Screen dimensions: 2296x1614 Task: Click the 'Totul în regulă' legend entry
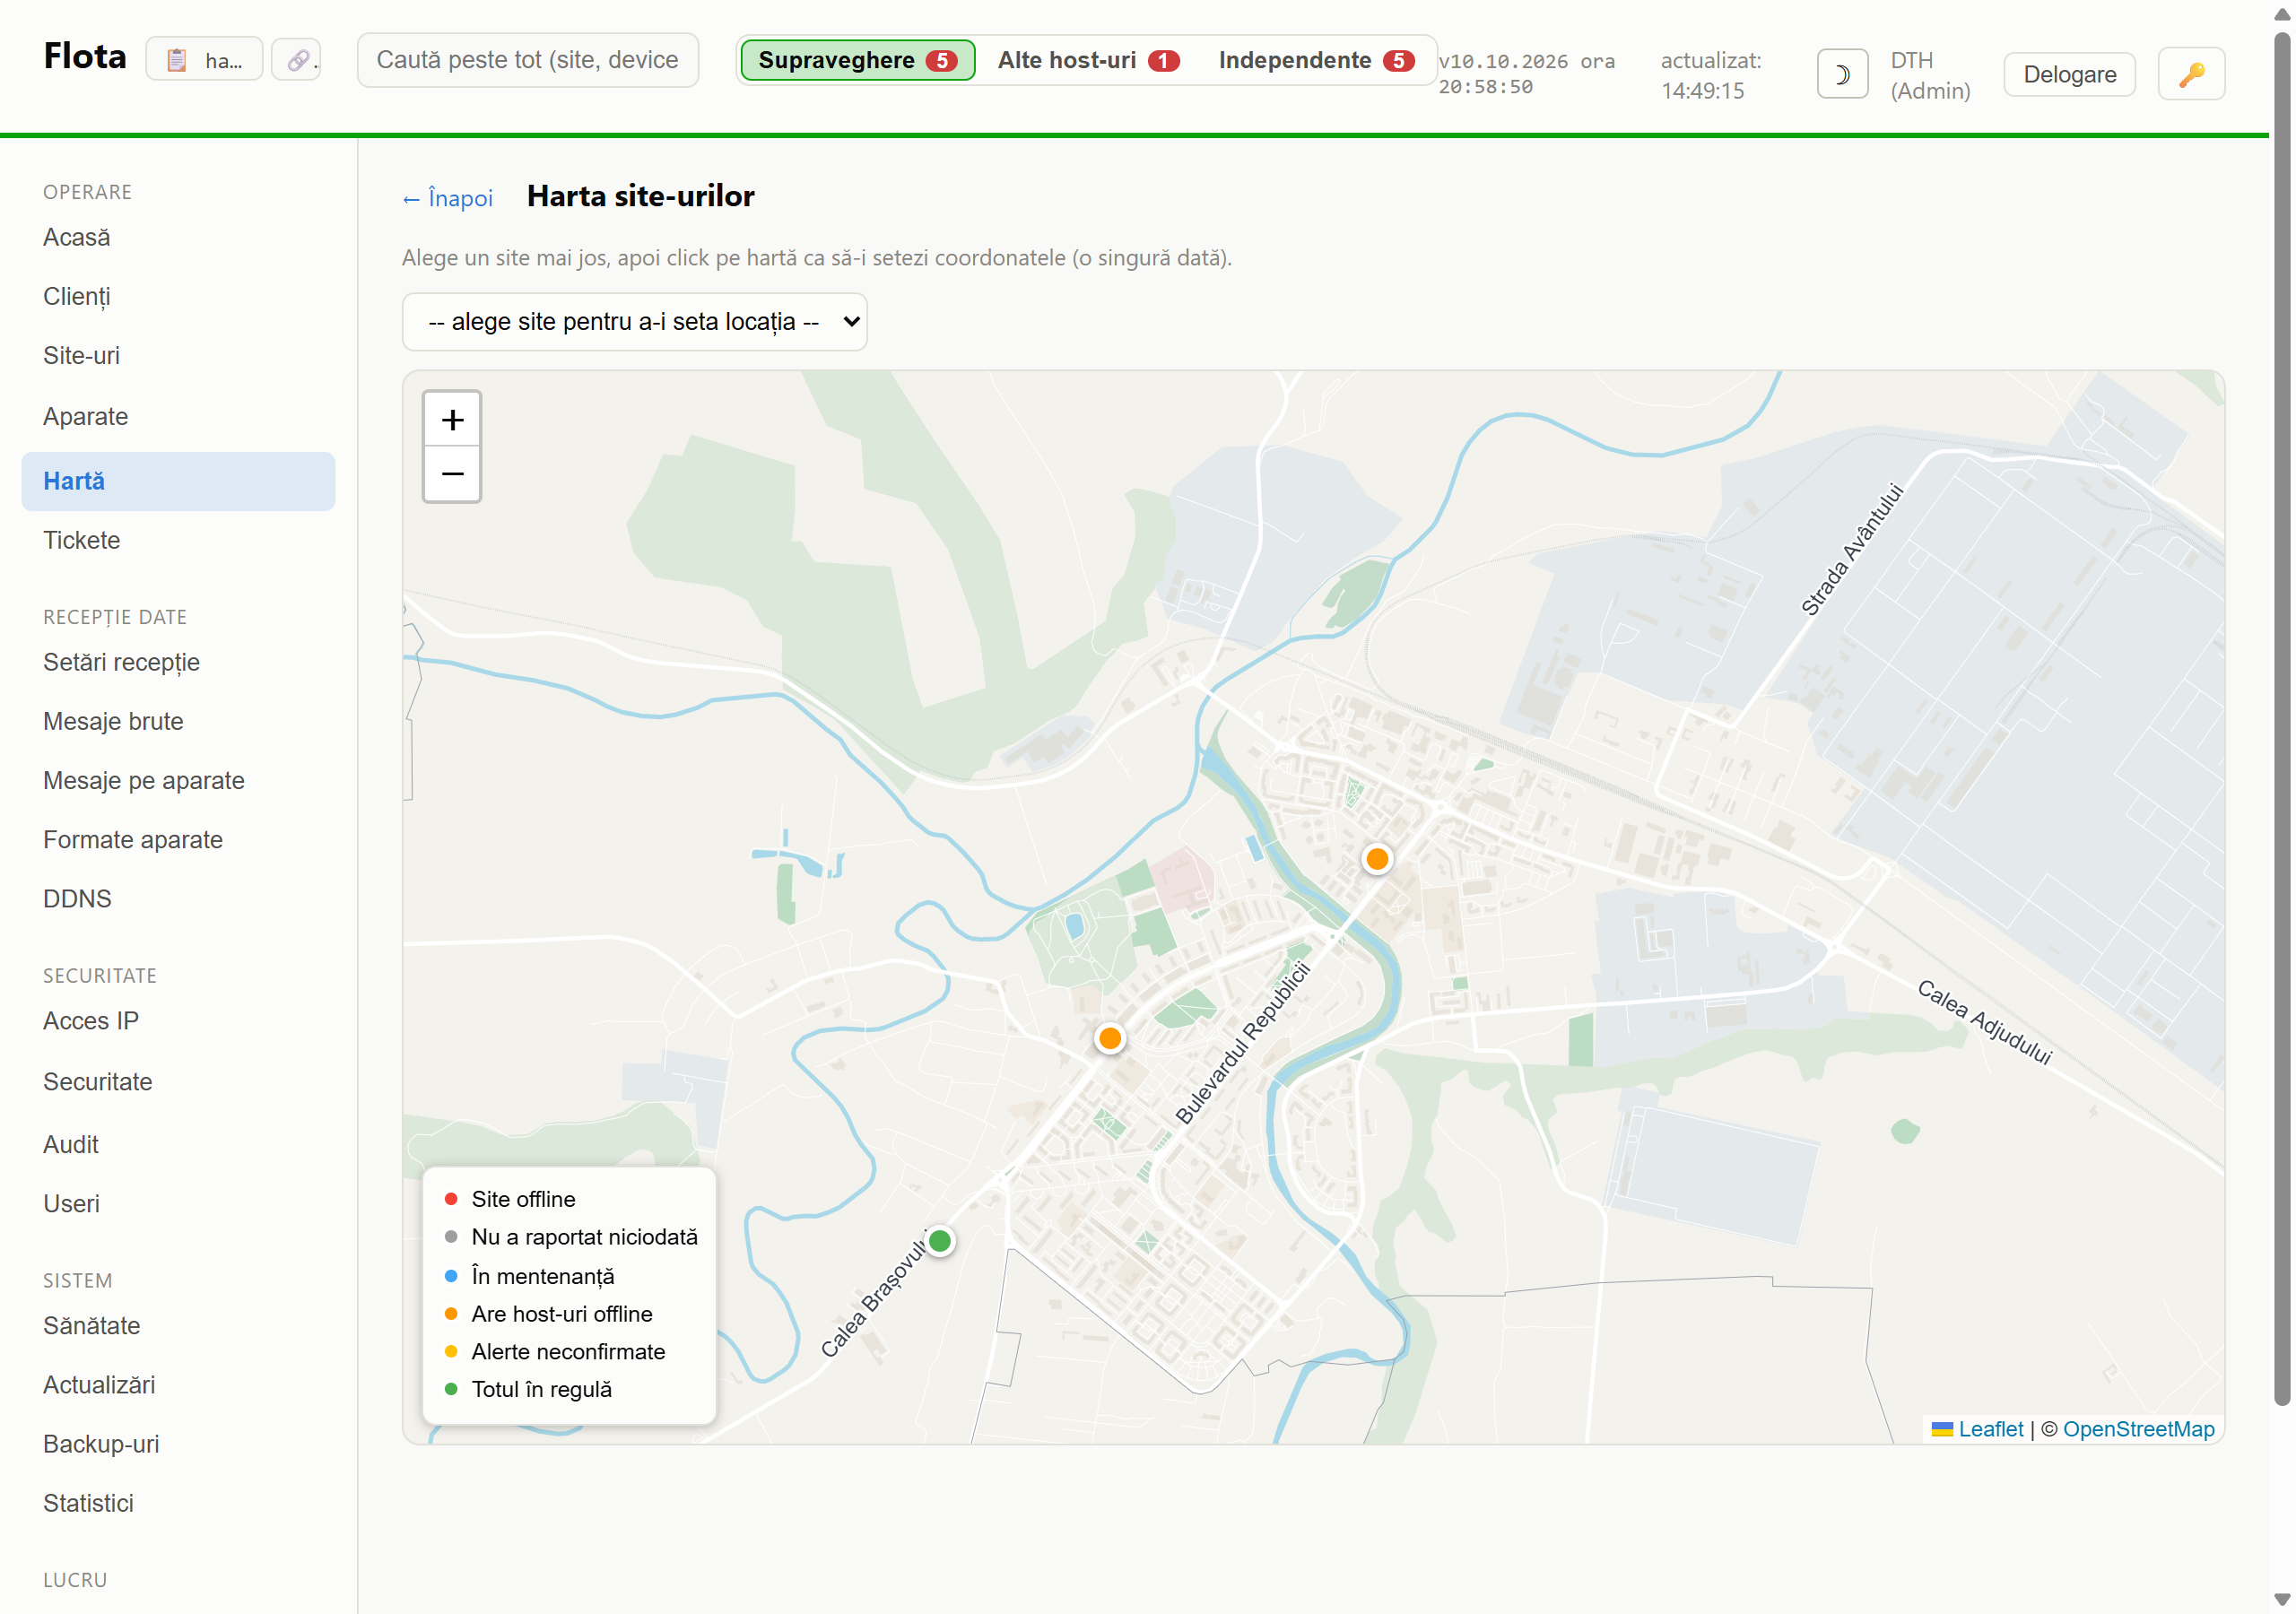[527, 1389]
